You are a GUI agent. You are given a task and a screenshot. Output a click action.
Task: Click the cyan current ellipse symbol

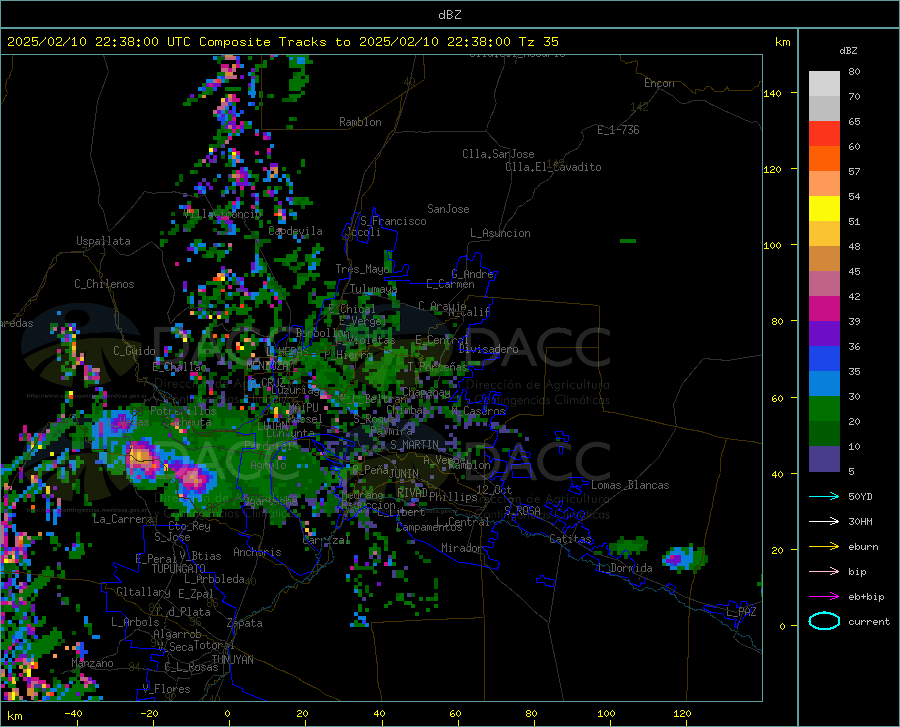coord(824,621)
